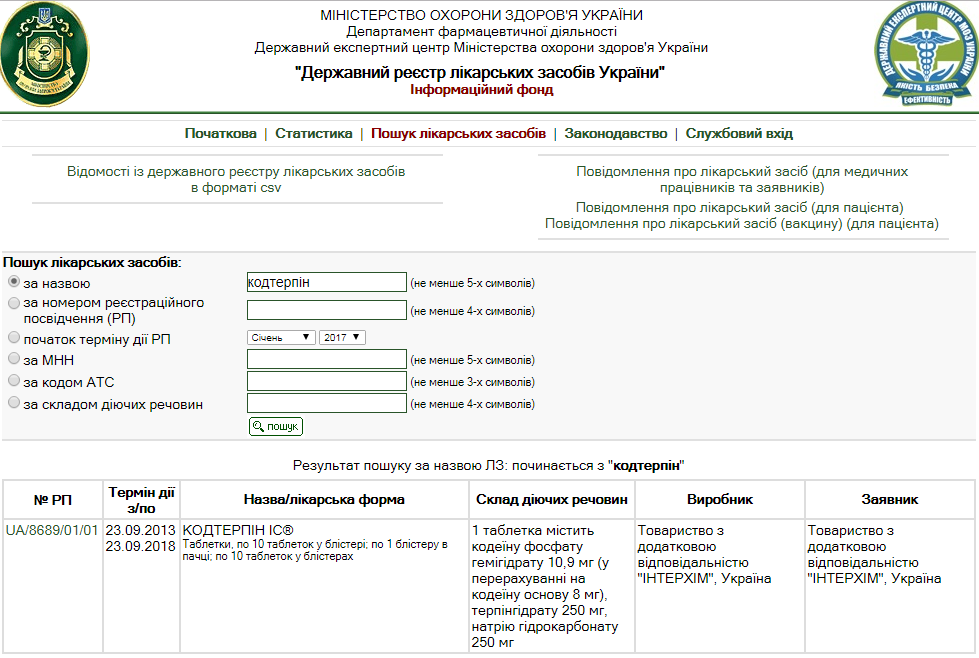The width and height of the screenshot is (979, 658).
Task: Click the name field containing кодтерпін
Action: click(326, 282)
